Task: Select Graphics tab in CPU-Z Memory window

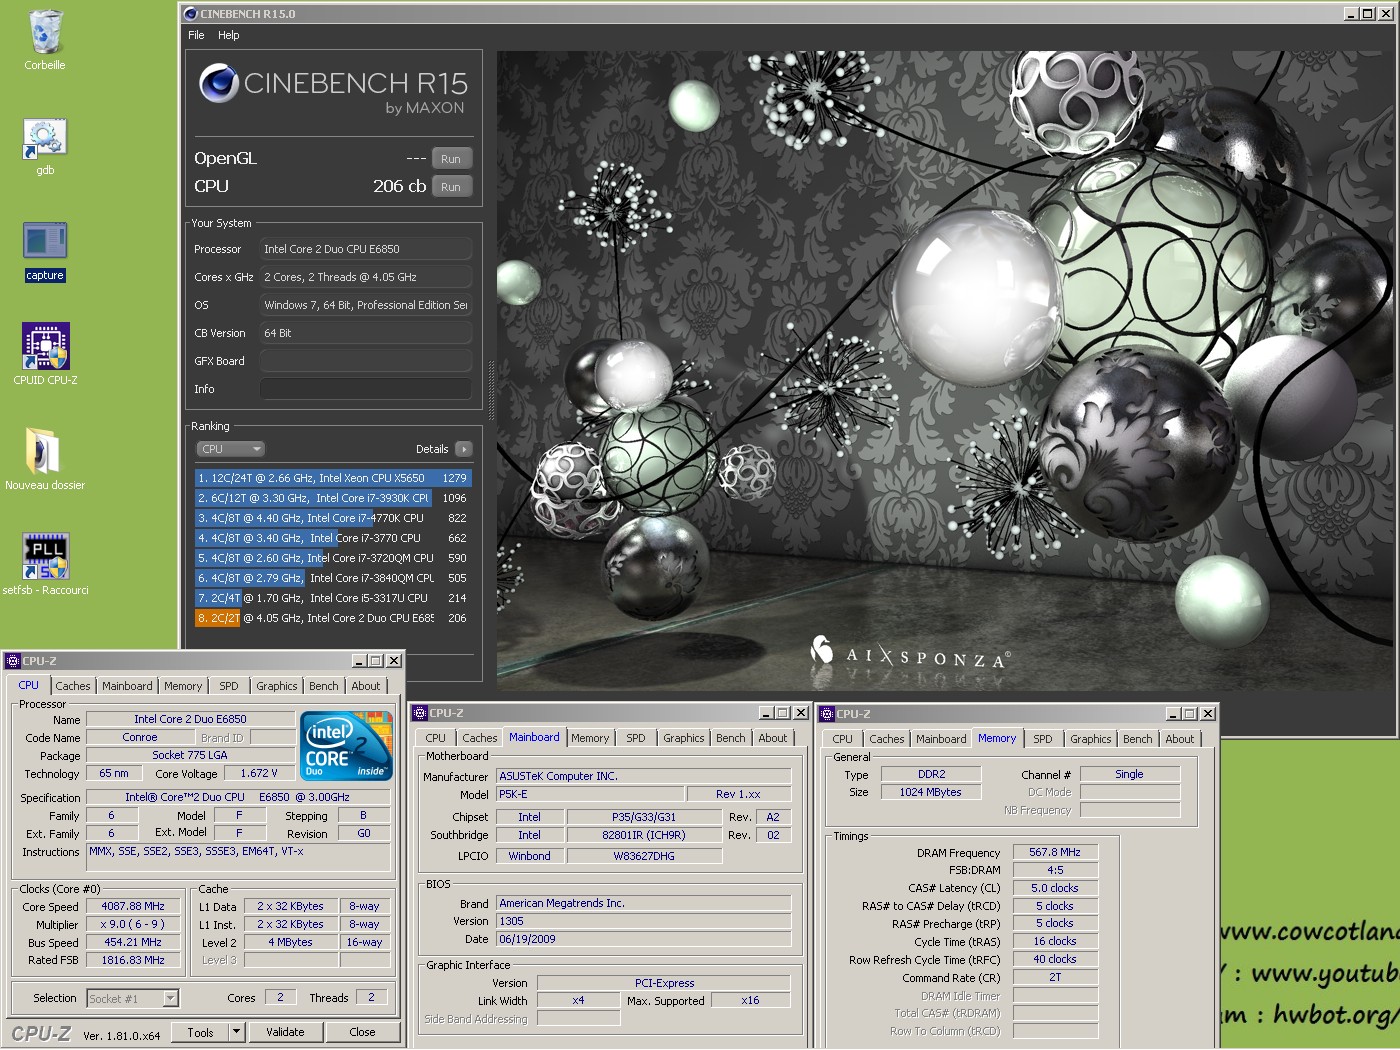Action: coord(1090,739)
